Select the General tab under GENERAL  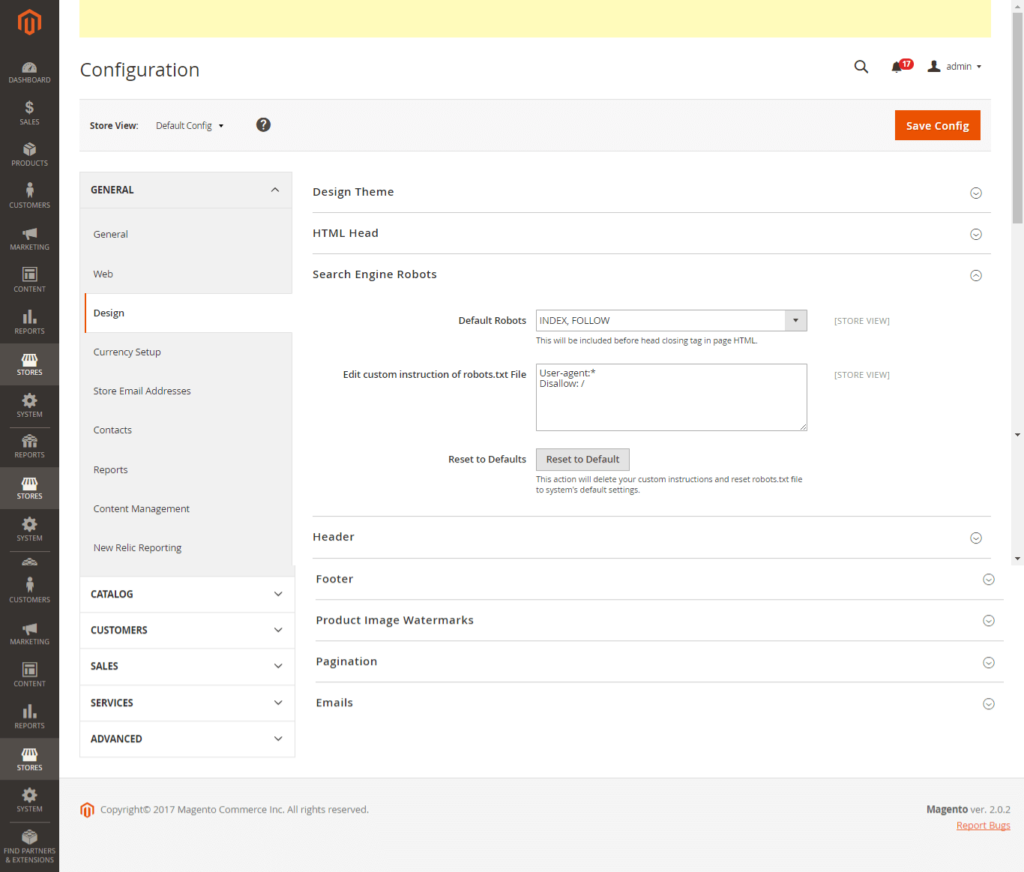pyautogui.click(x=110, y=234)
